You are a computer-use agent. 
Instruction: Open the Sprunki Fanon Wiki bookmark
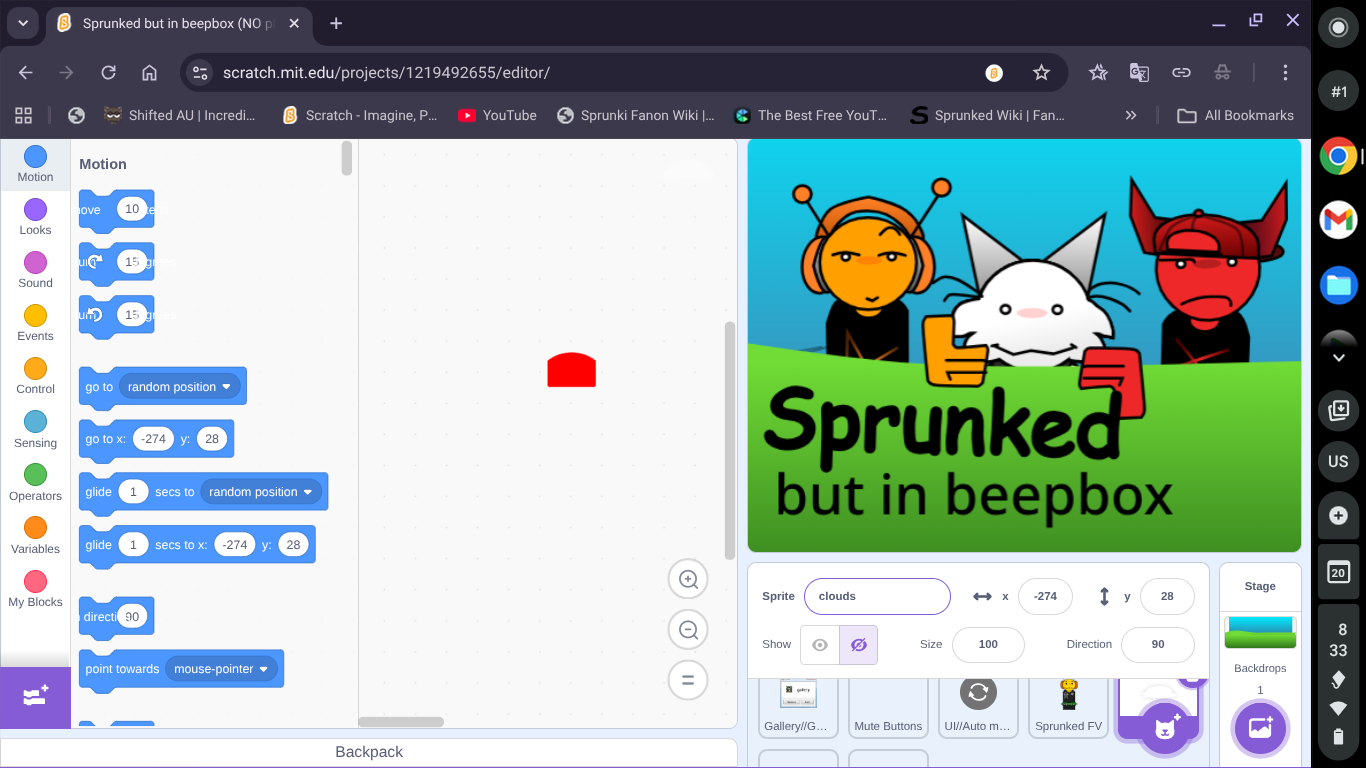click(x=636, y=115)
